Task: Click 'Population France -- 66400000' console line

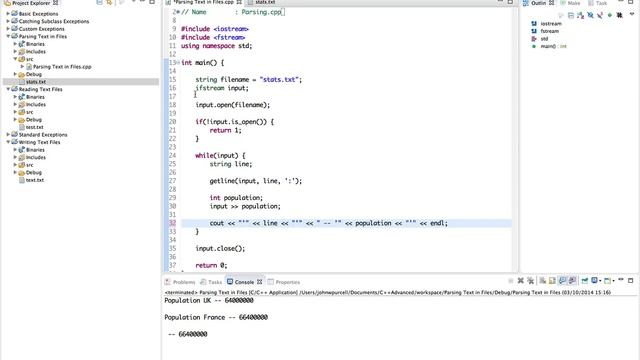Action: [x=216, y=317]
